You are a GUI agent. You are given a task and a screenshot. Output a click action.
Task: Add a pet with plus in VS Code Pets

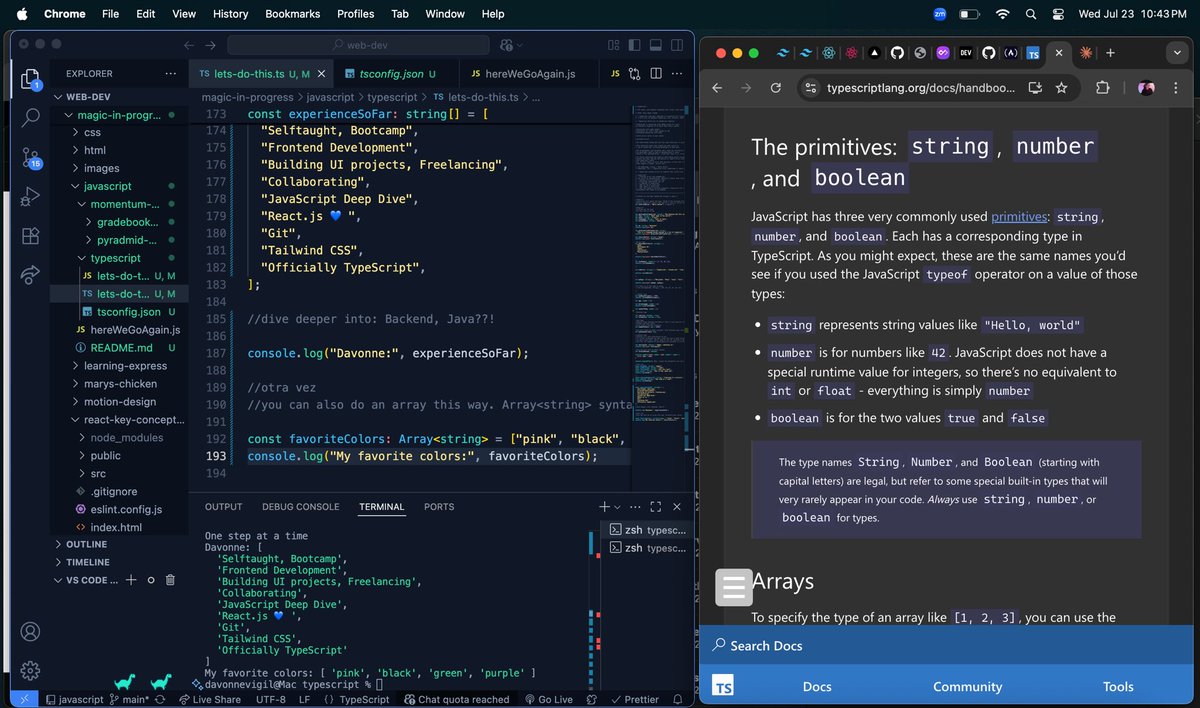click(x=131, y=580)
